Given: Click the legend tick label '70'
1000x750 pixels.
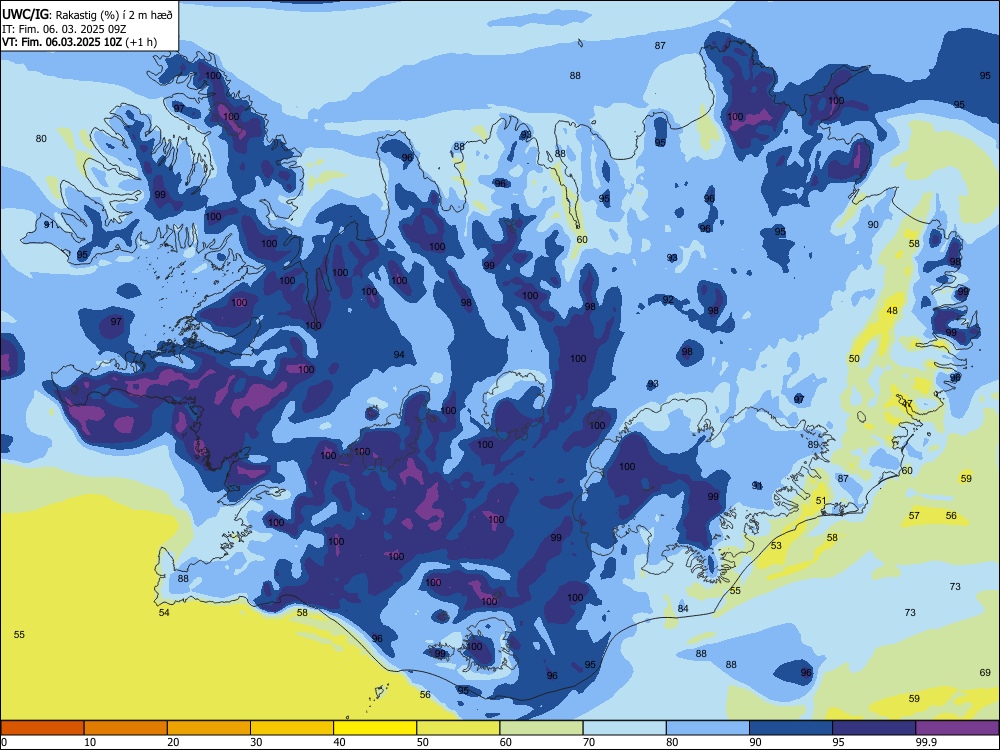Looking at the screenshot, I should pyautogui.click(x=589, y=742).
